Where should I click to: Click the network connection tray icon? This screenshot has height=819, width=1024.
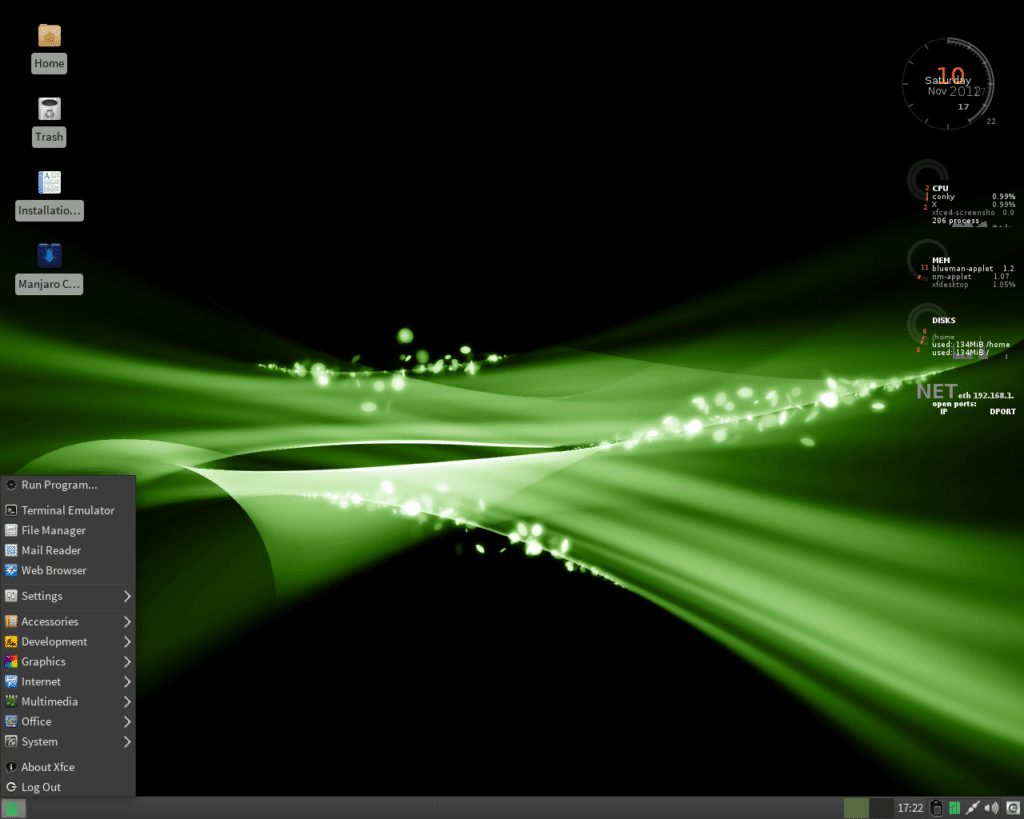pyautogui.click(x=973, y=808)
